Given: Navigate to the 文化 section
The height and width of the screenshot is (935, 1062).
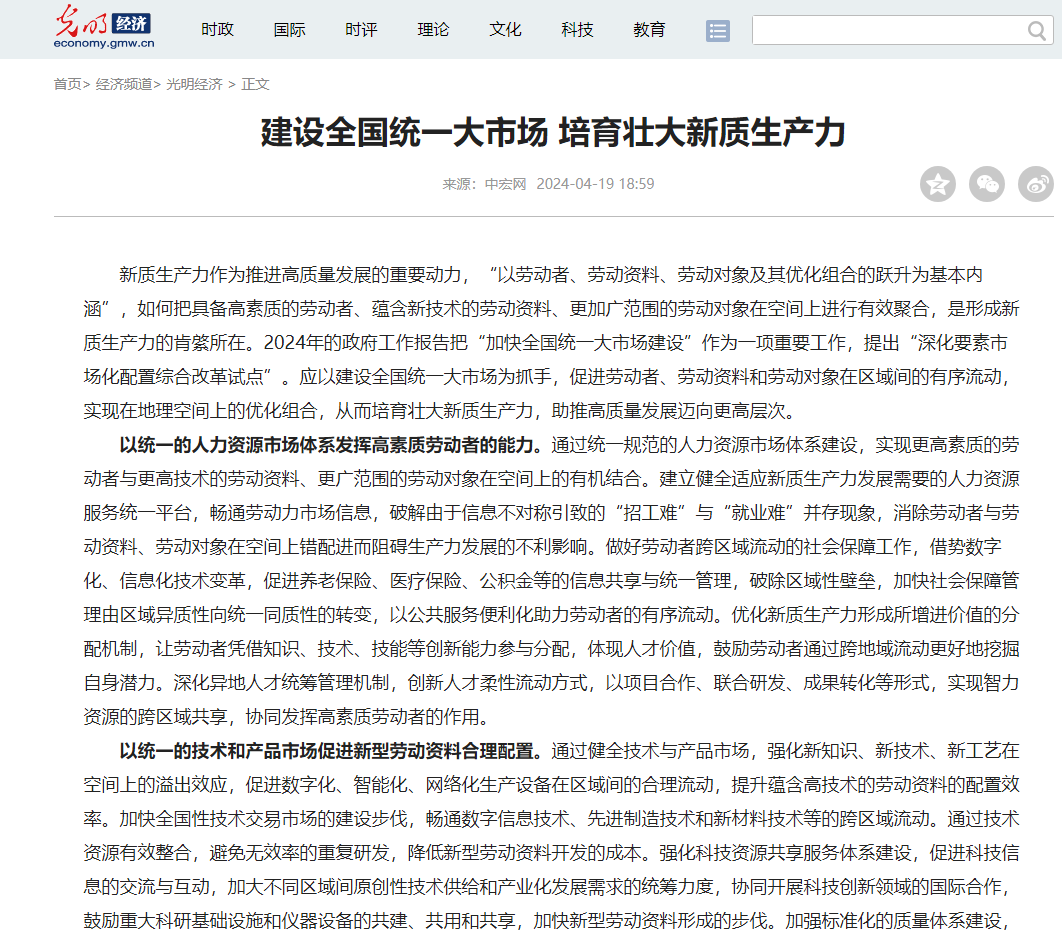Looking at the screenshot, I should coord(505,30).
